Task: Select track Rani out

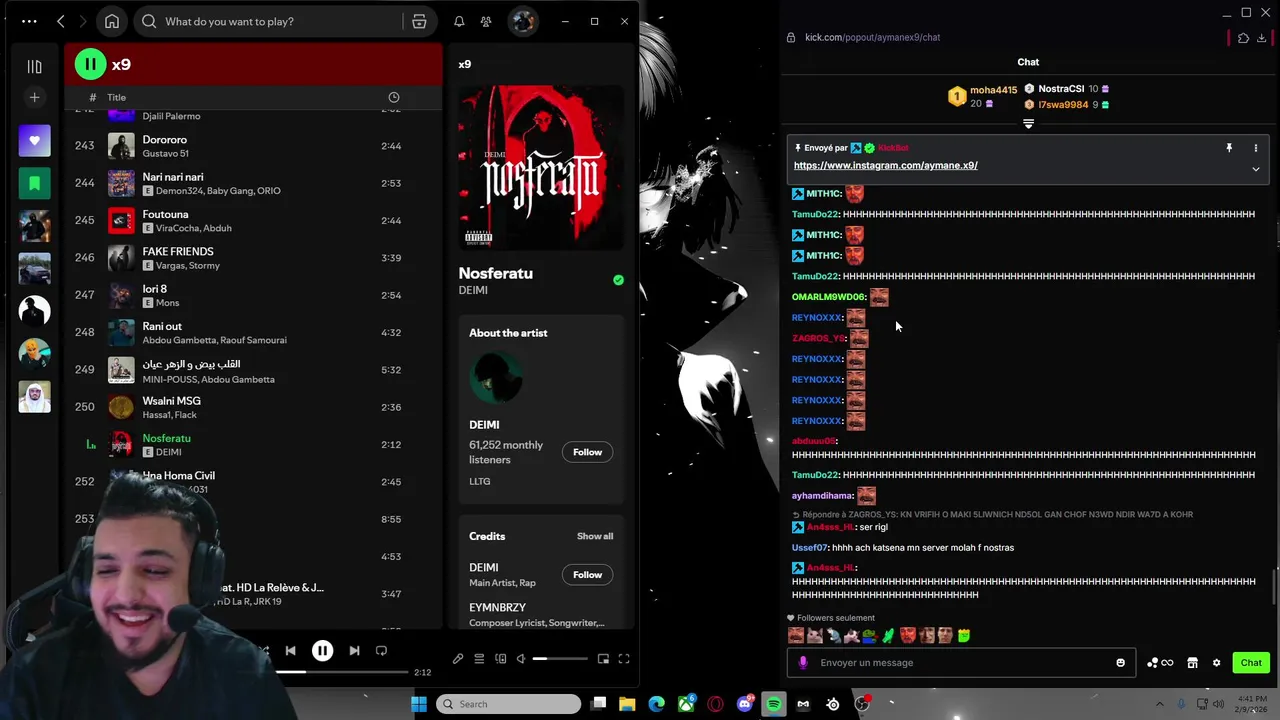Action: [x=253, y=332]
